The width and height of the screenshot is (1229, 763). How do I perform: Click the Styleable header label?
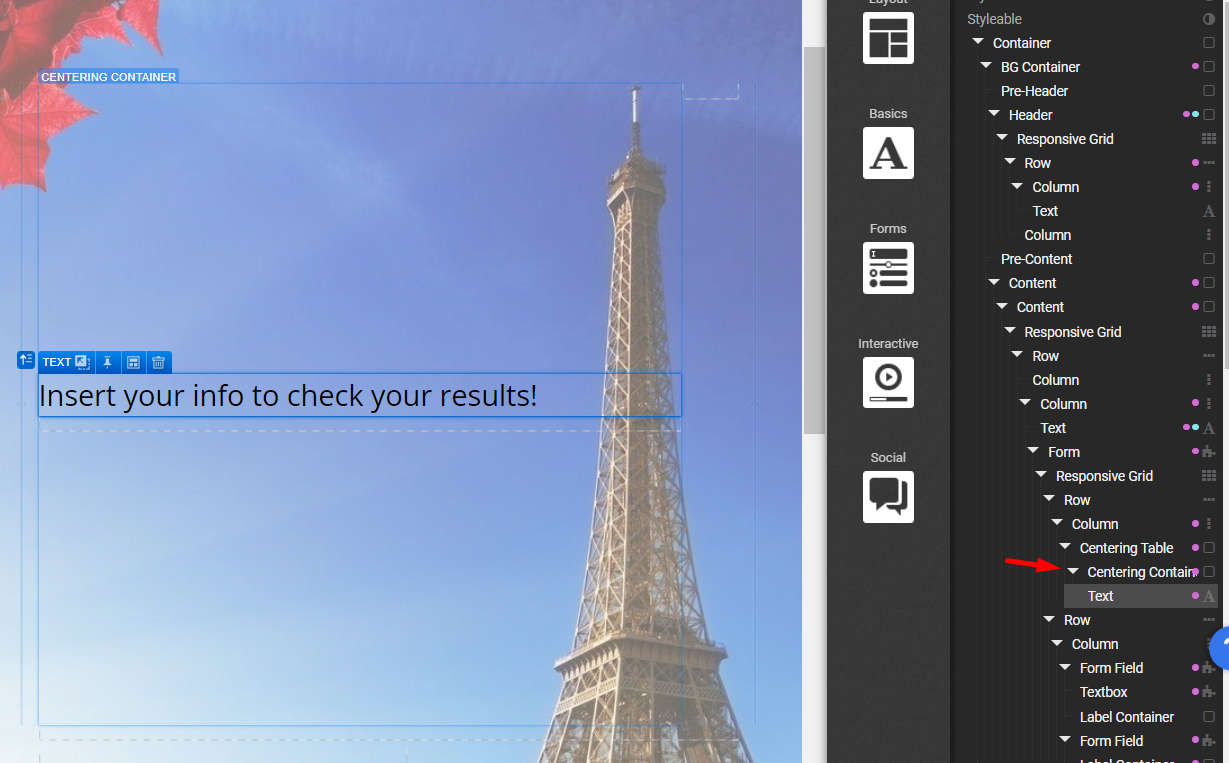point(994,19)
